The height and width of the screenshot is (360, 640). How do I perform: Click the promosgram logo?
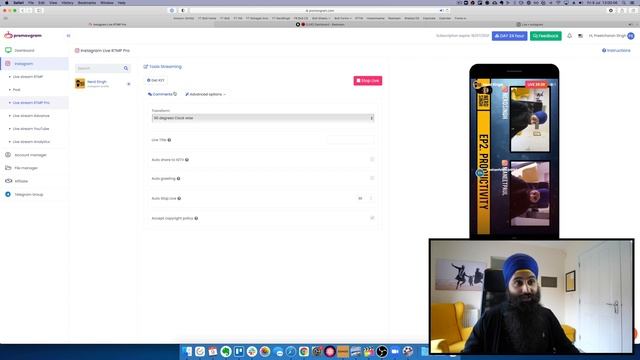(23, 36)
